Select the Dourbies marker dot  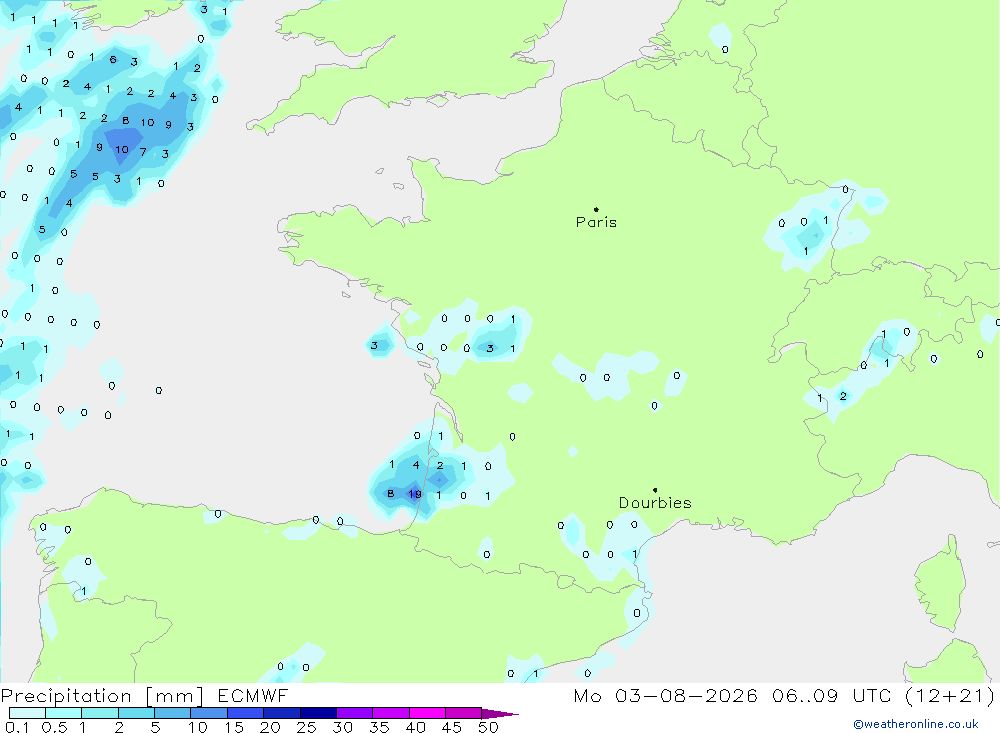(655, 490)
